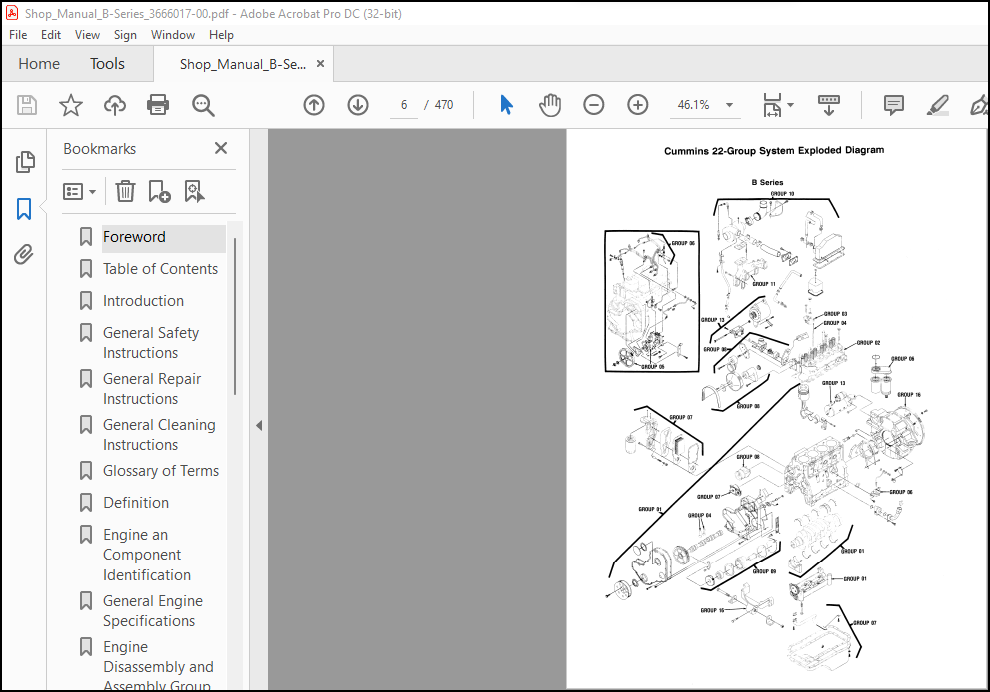Image resolution: width=990 pixels, height=692 pixels.
Task: Open the zoom level dropdown arrow
Action: click(729, 105)
